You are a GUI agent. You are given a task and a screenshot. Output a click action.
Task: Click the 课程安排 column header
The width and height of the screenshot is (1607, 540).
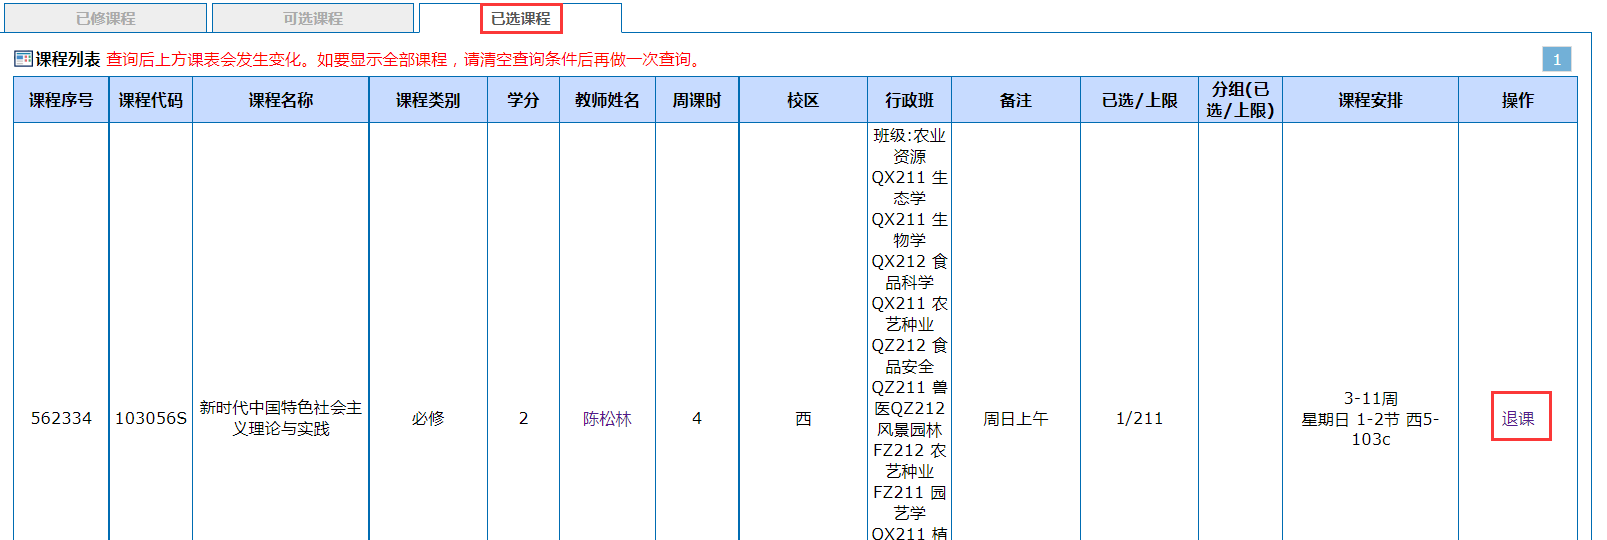tap(1370, 100)
